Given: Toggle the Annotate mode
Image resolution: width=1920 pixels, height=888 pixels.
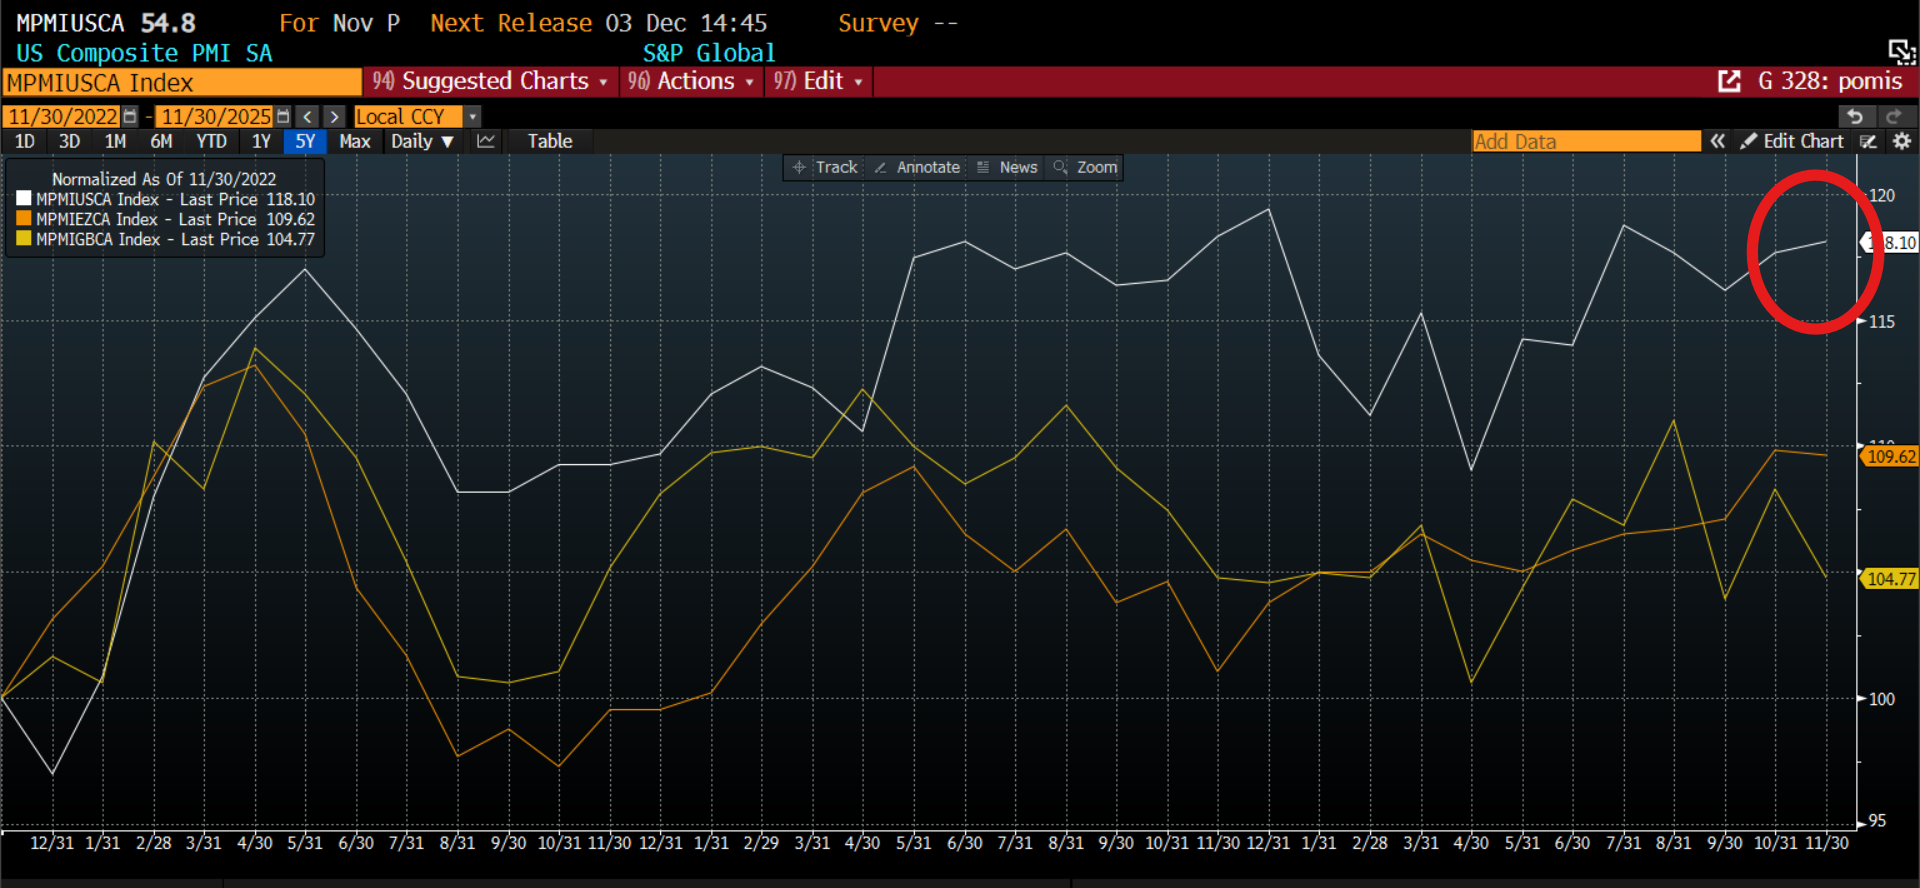Looking at the screenshot, I should (x=917, y=168).
